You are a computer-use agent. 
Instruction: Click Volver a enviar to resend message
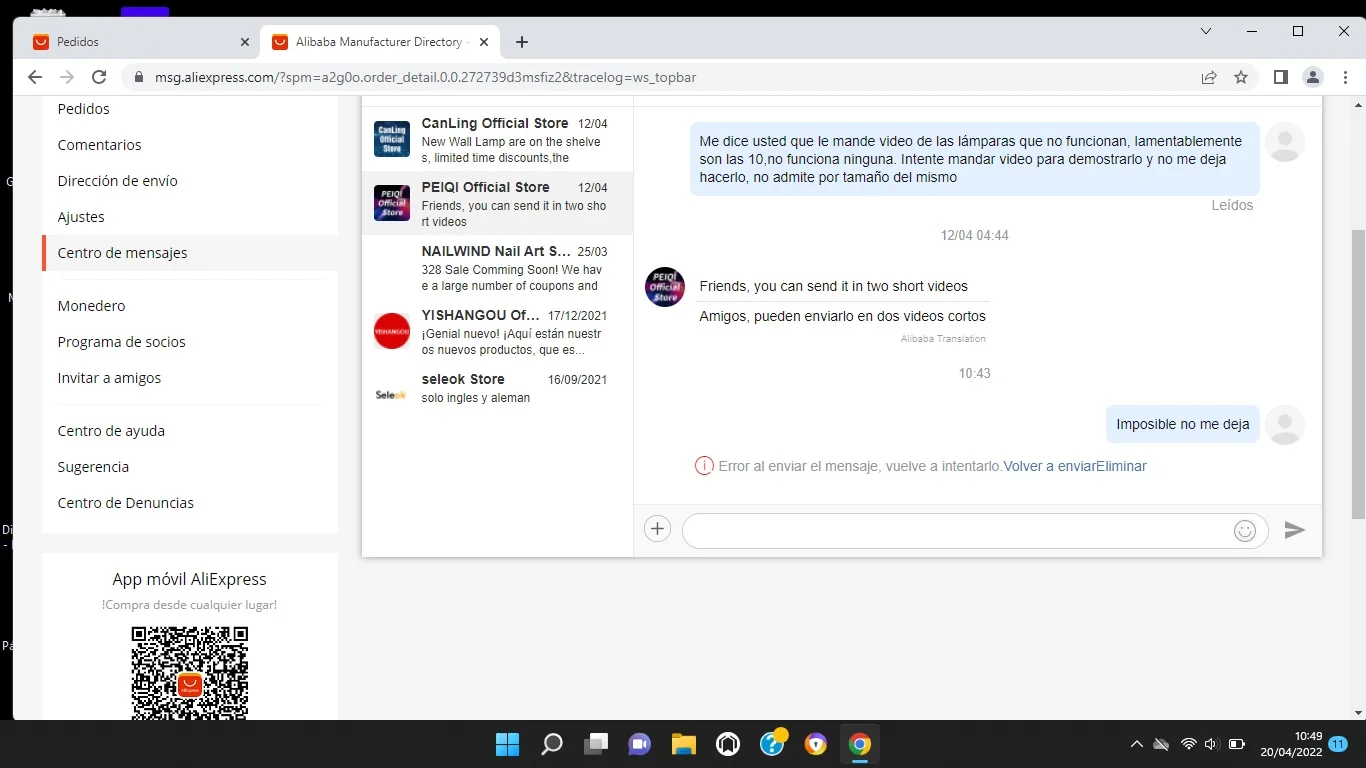coord(1049,466)
